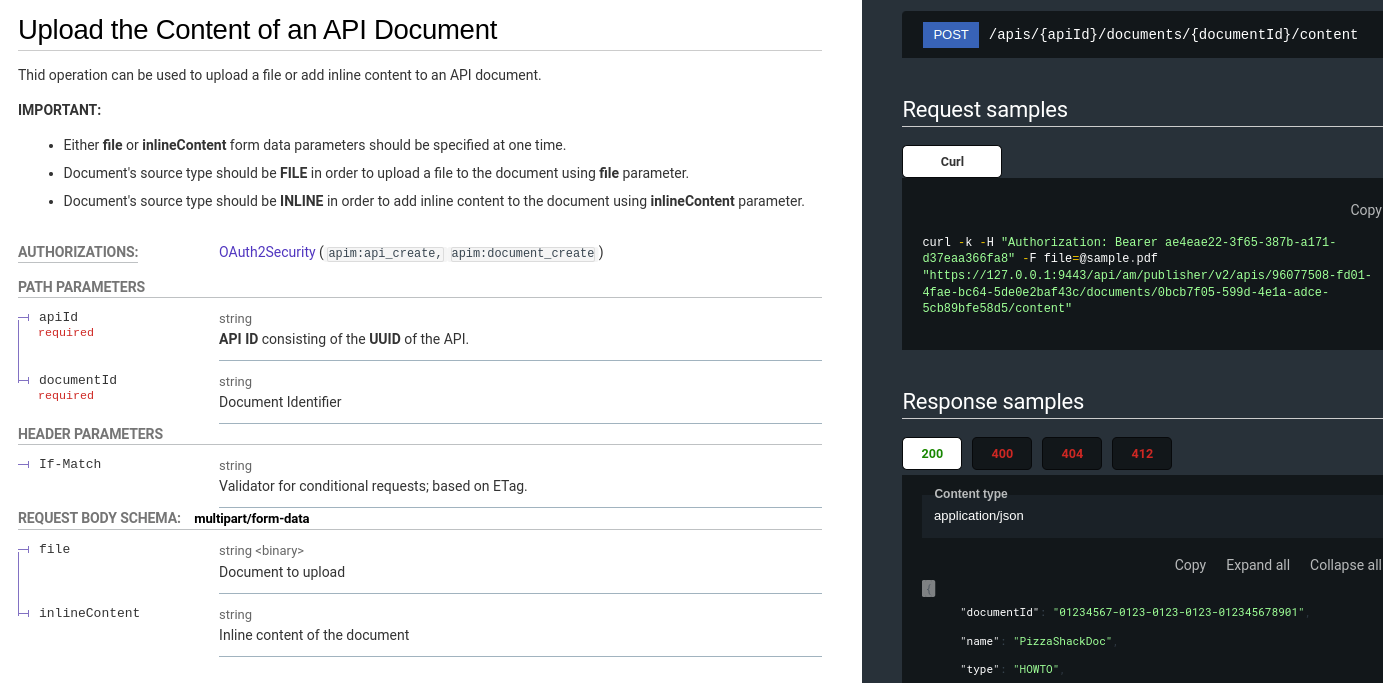The width and height of the screenshot is (1383, 683).
Task: Select the apim:api_create scope
Action: (x=385, y=253)
